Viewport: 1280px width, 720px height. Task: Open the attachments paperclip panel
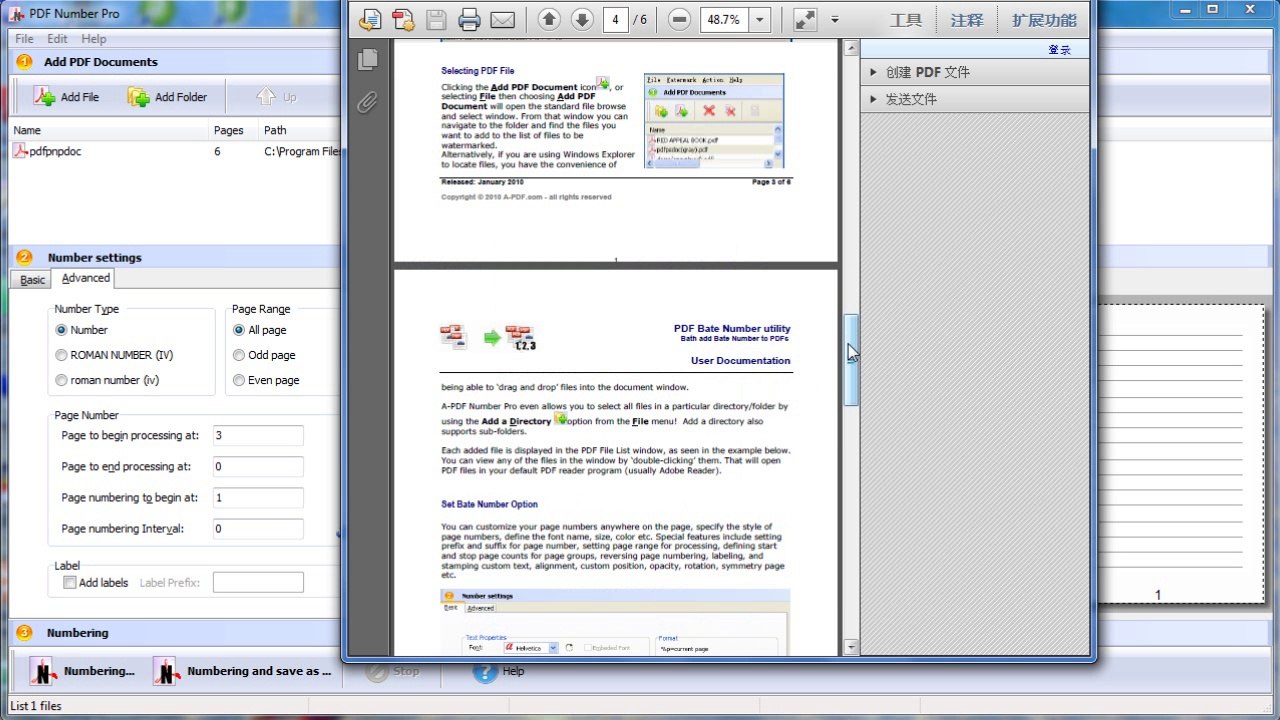[368, 102]
